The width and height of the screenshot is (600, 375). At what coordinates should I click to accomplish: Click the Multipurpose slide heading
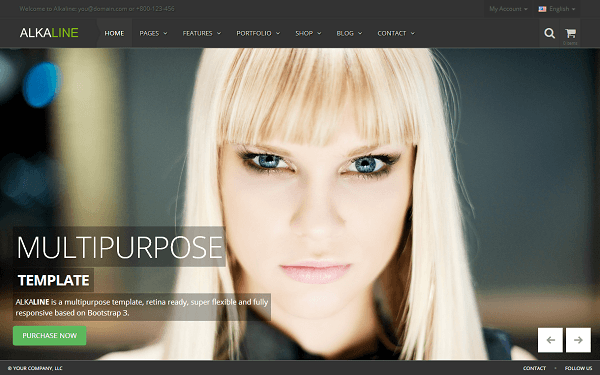119,247
